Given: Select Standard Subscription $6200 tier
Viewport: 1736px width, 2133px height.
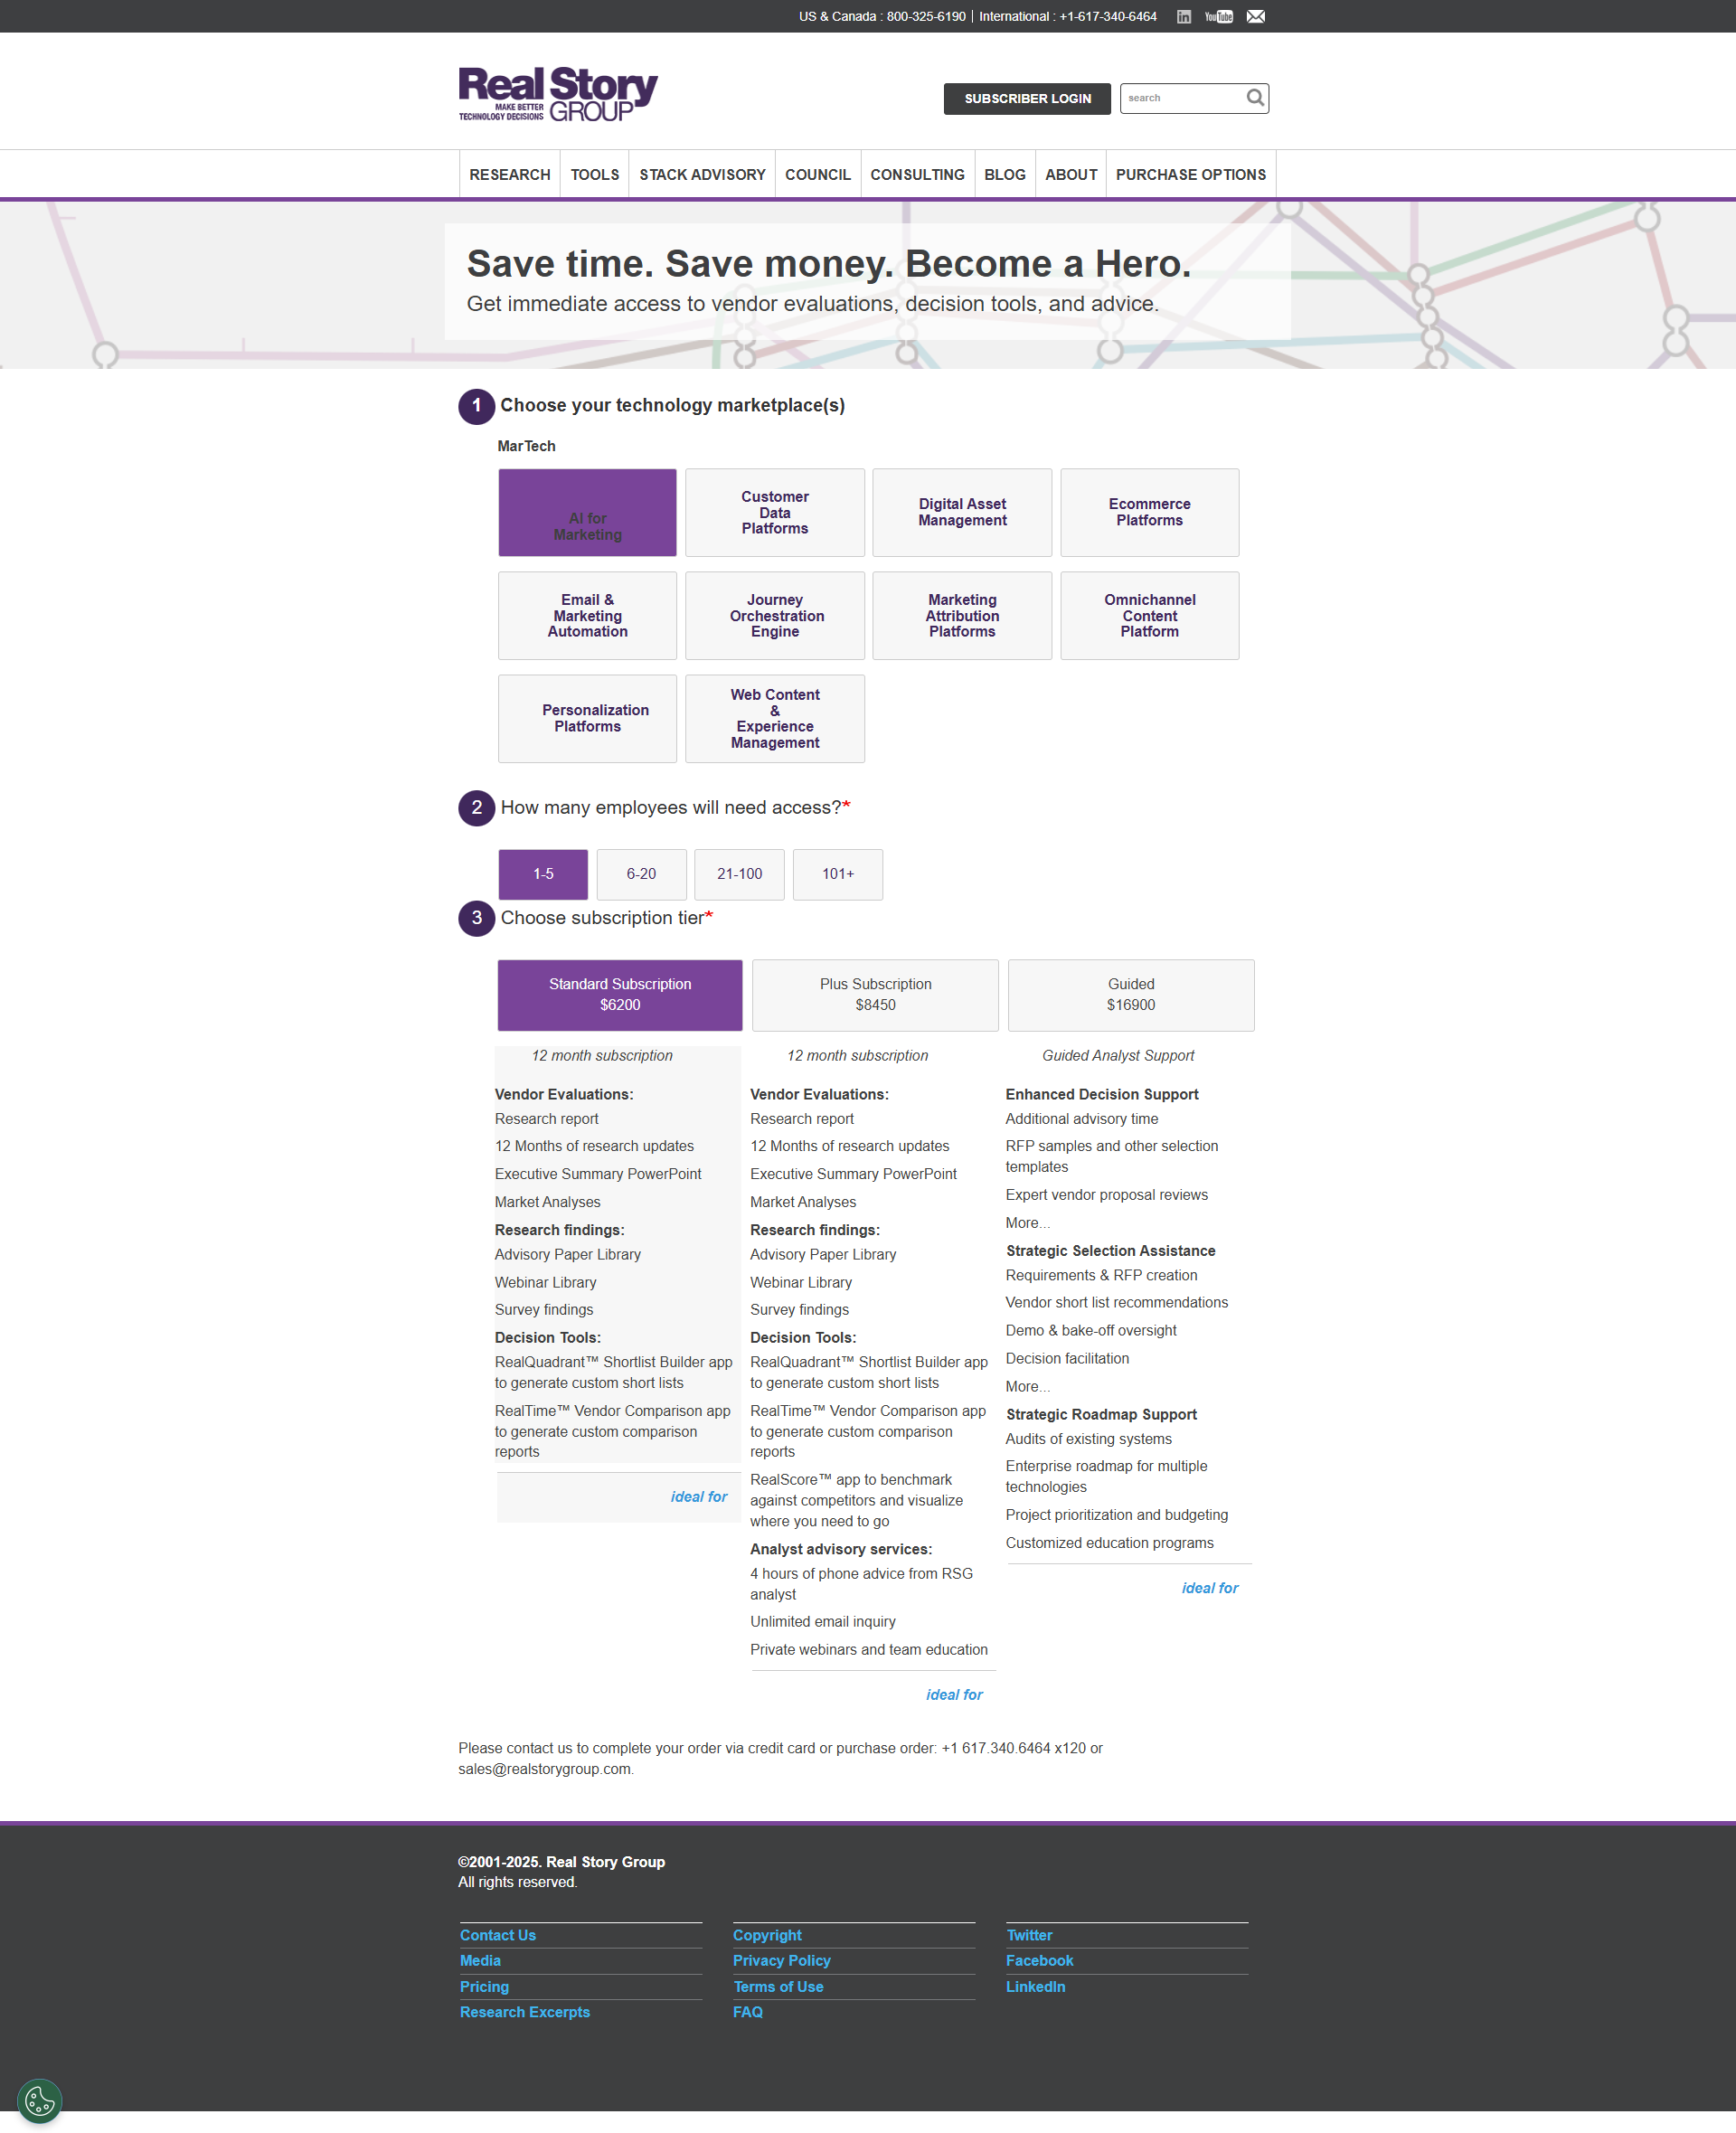Looking at the screenshot, I should coord(620,995).
